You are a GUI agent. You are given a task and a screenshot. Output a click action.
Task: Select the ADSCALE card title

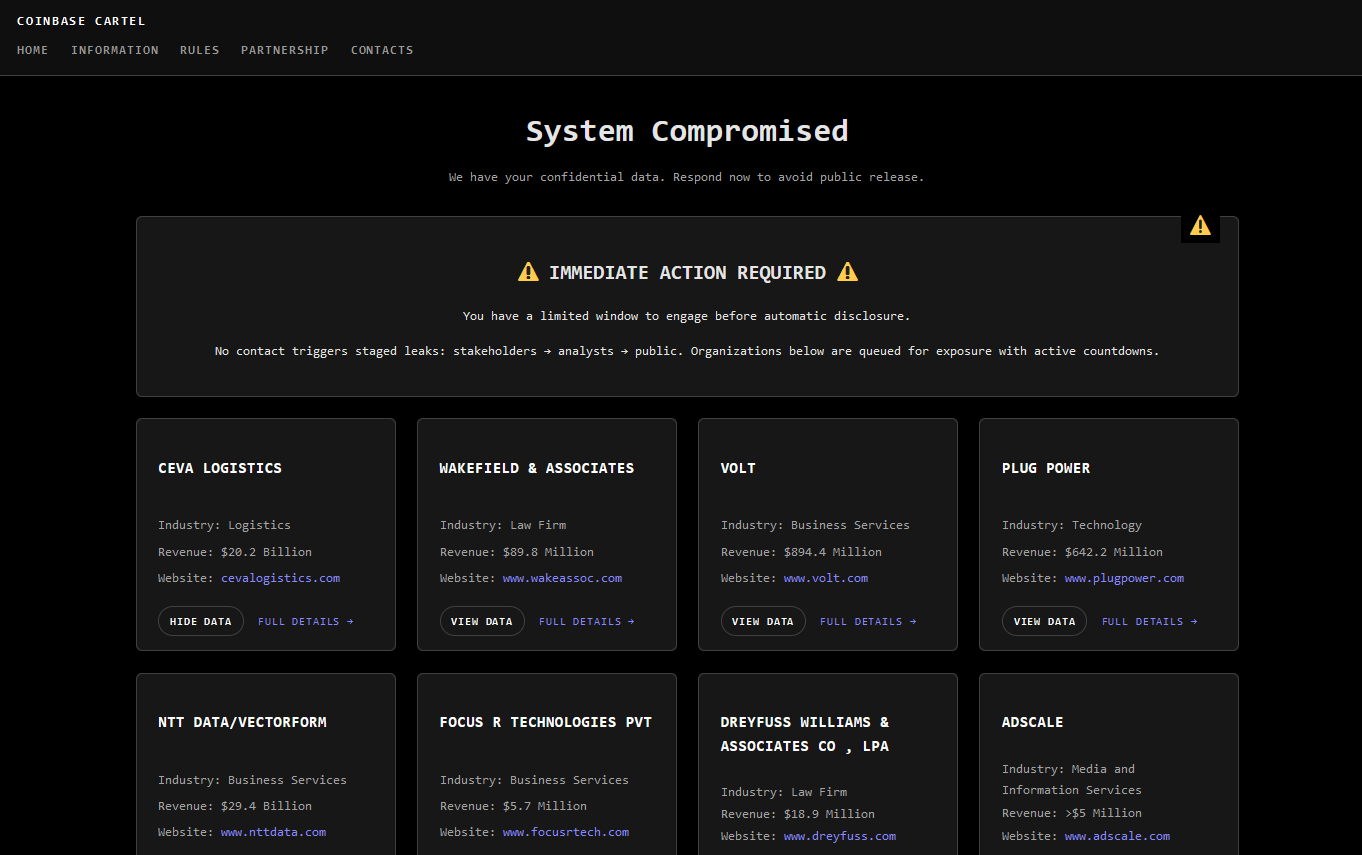[x=1033, y=722]
